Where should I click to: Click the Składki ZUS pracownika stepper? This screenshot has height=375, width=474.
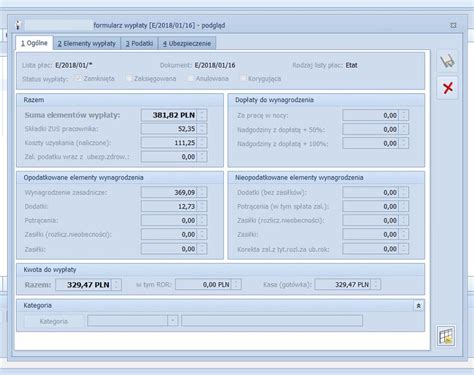pyautogui.click(x=202, y=129)
